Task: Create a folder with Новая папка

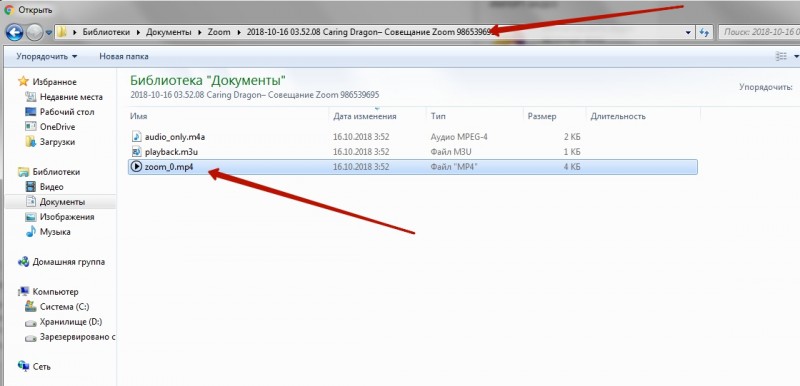Action: (x=123, y=56)
